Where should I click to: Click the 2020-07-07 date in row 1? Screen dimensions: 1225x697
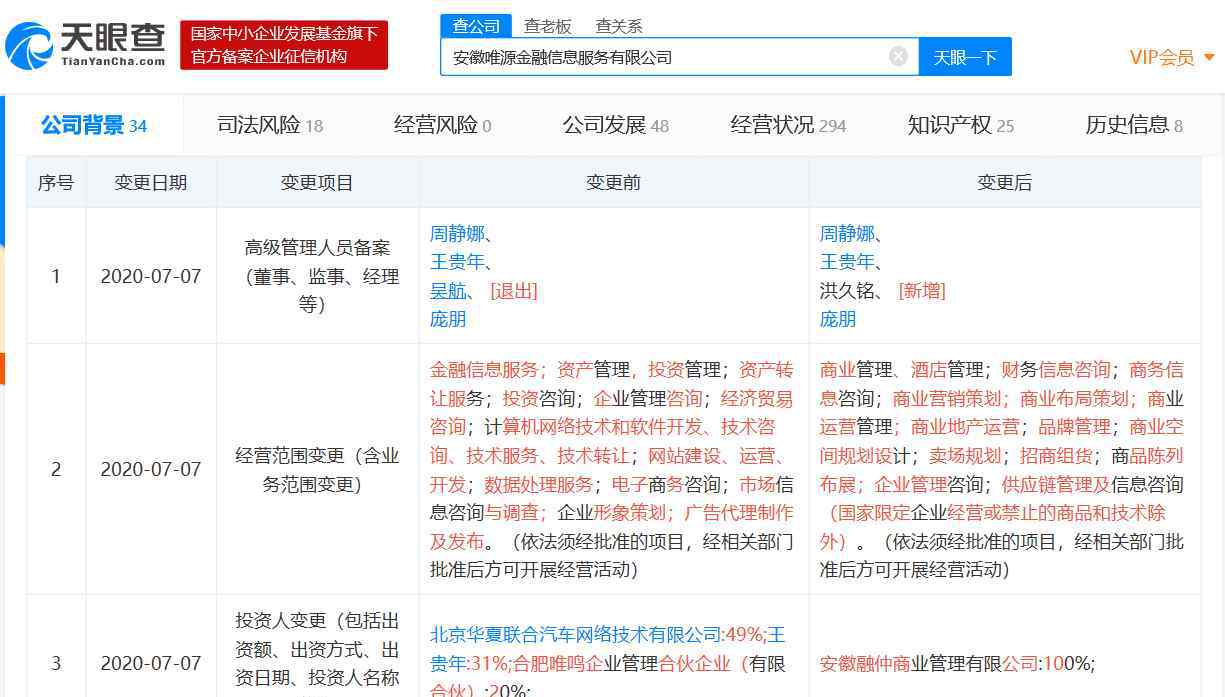click(151, 276)
